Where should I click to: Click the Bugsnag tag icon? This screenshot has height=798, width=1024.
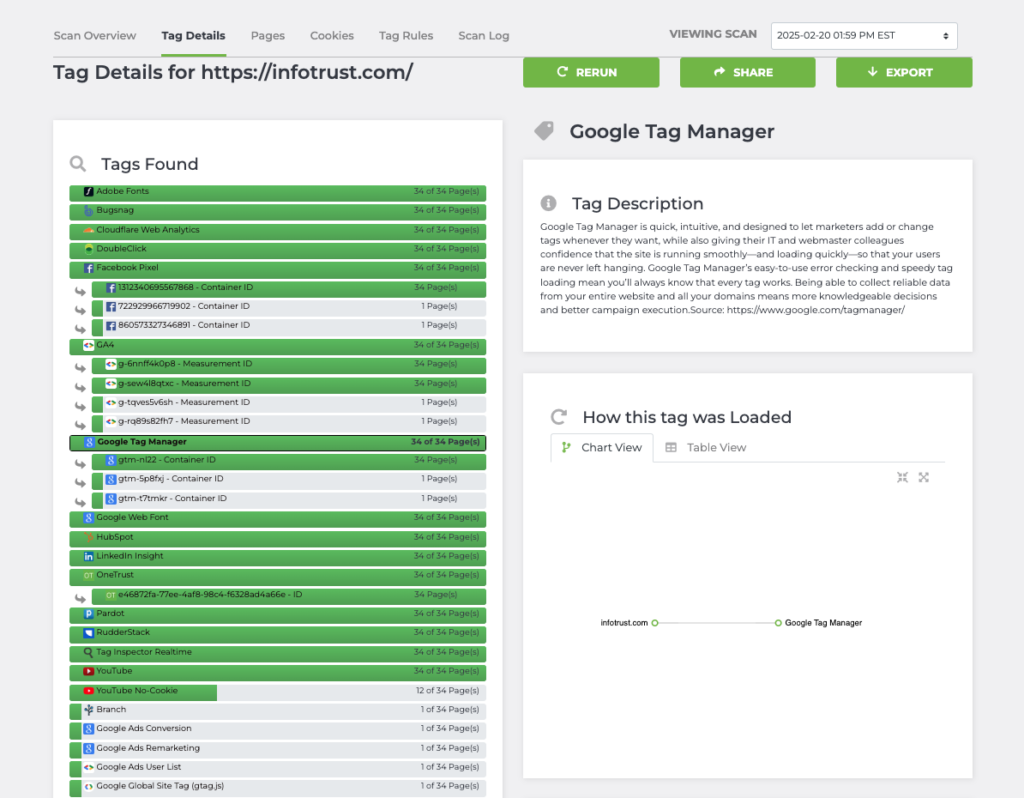click(89, 211)
